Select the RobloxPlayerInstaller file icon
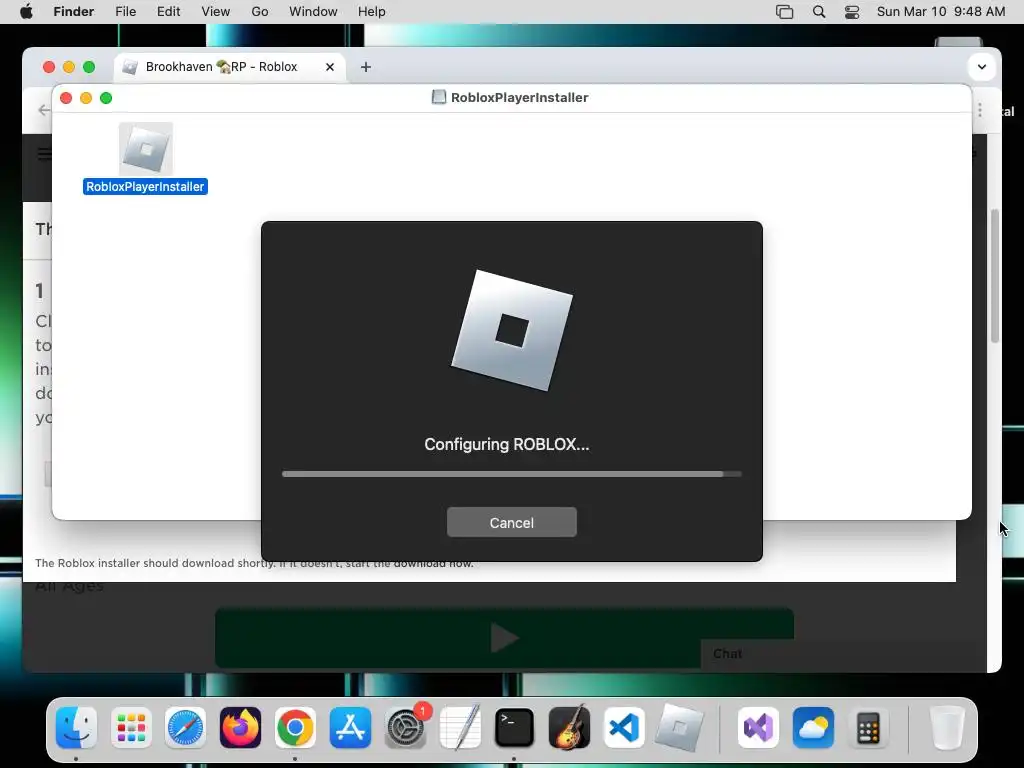The height and width of the screenshot is (768, 1024). pyautogui.click(x=146, y=149)
